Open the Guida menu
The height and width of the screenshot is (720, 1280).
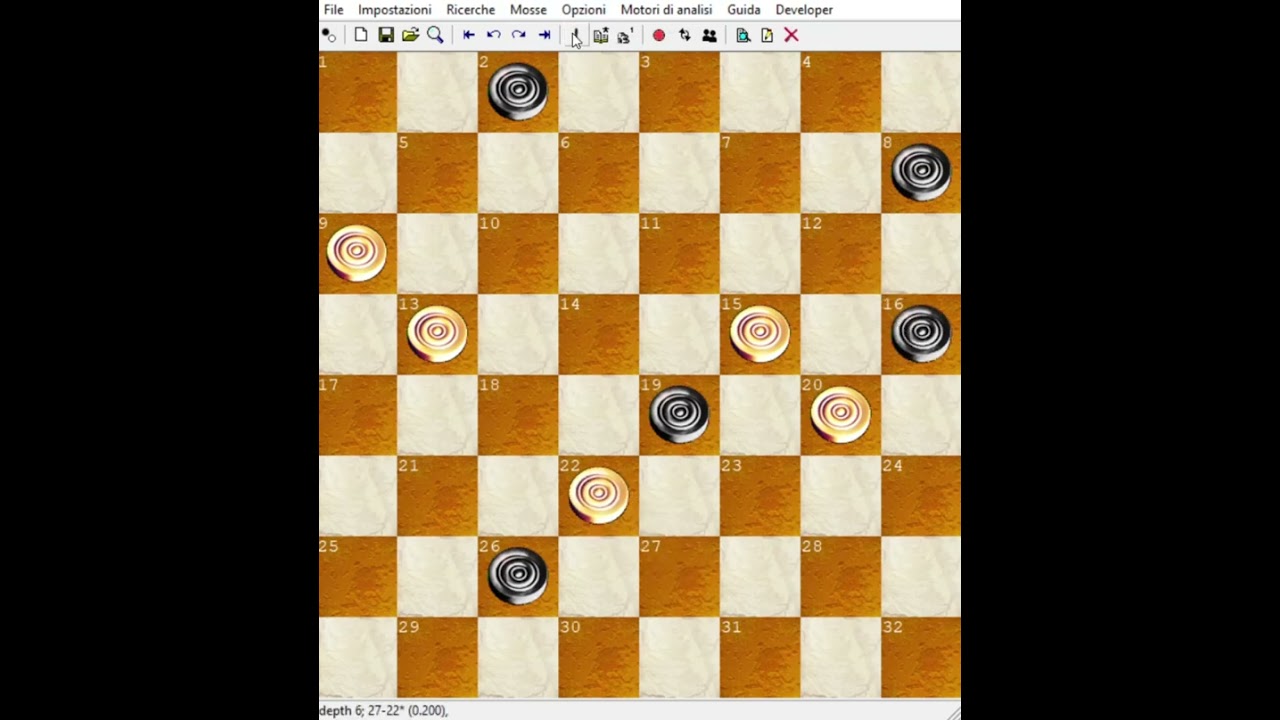tap(744, 10)
